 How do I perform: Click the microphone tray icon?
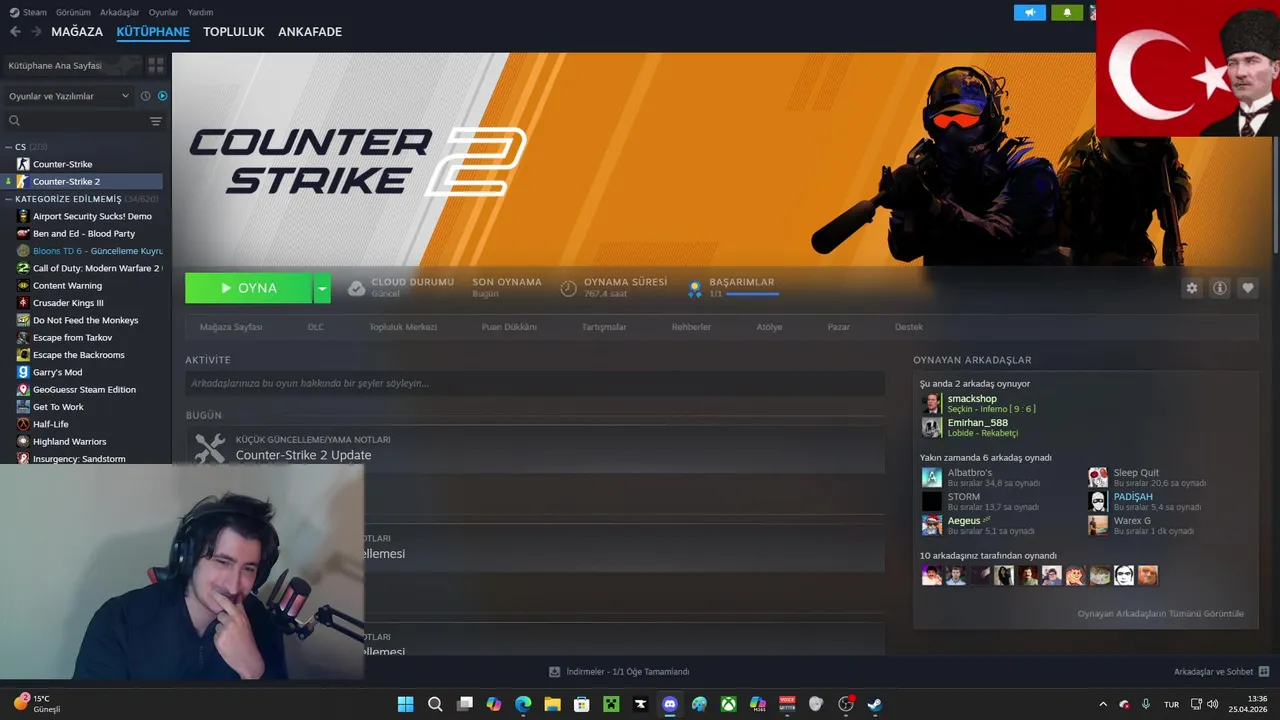tap(1146, 704)
